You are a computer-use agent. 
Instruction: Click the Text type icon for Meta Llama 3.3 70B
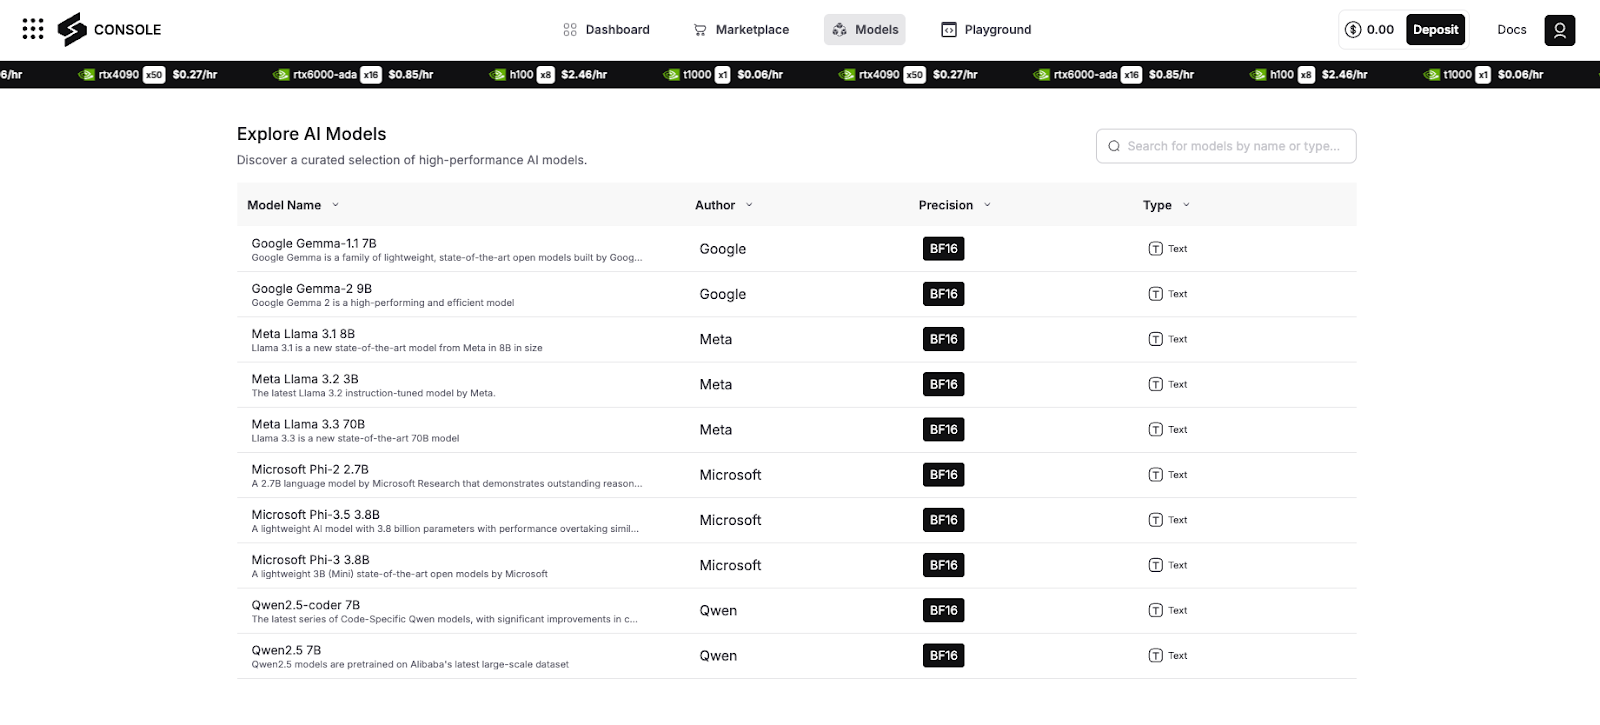1156,430
